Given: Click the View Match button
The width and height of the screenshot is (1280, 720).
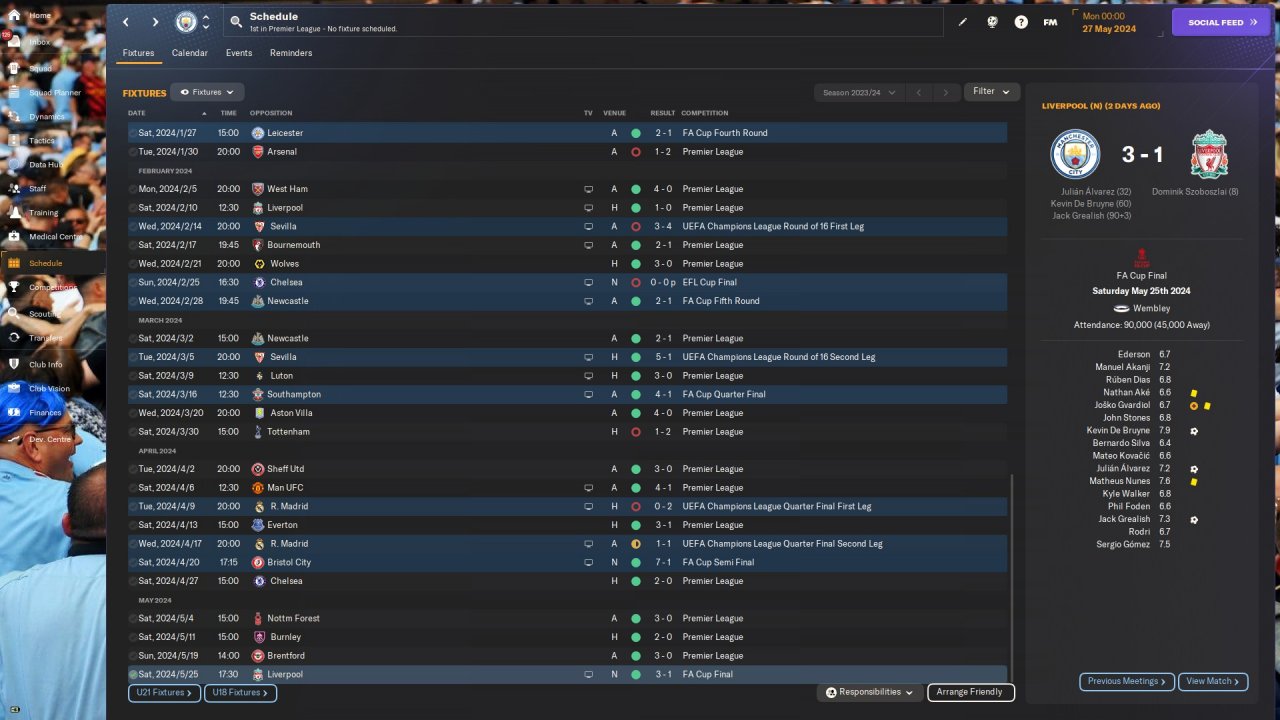Looking at the screenshot, I should coord(1213,681).
